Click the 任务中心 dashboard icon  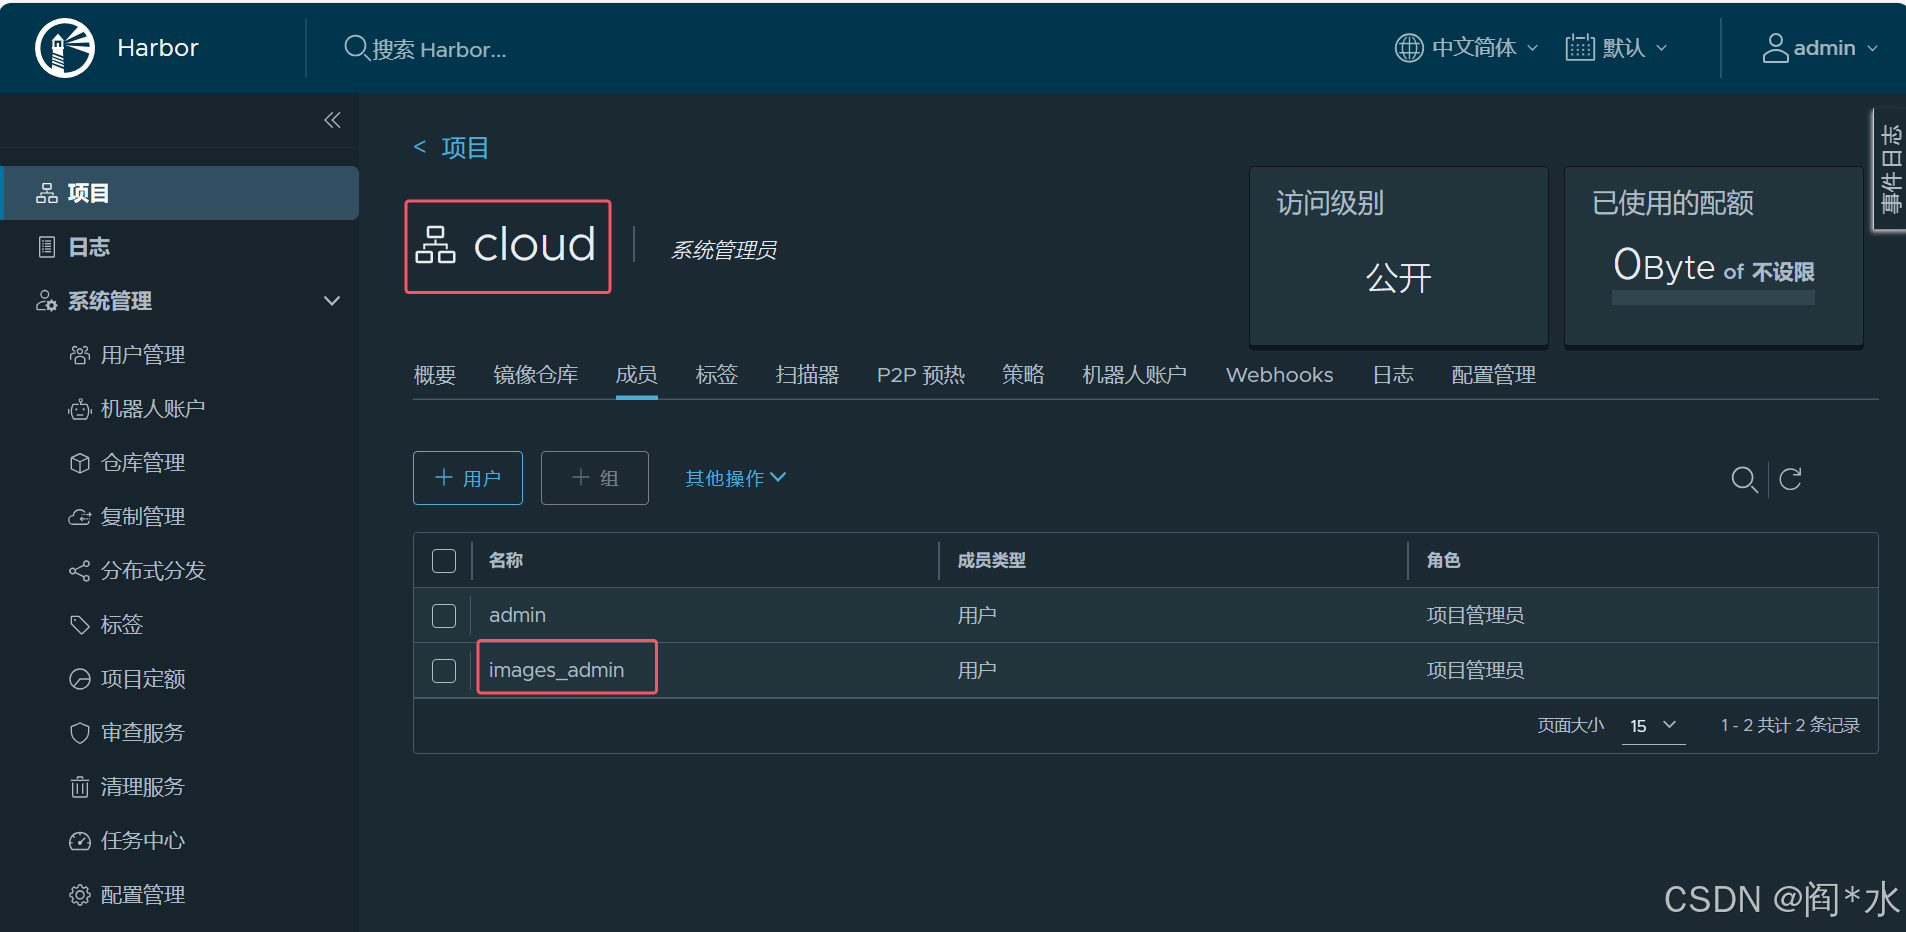point(80,841)
